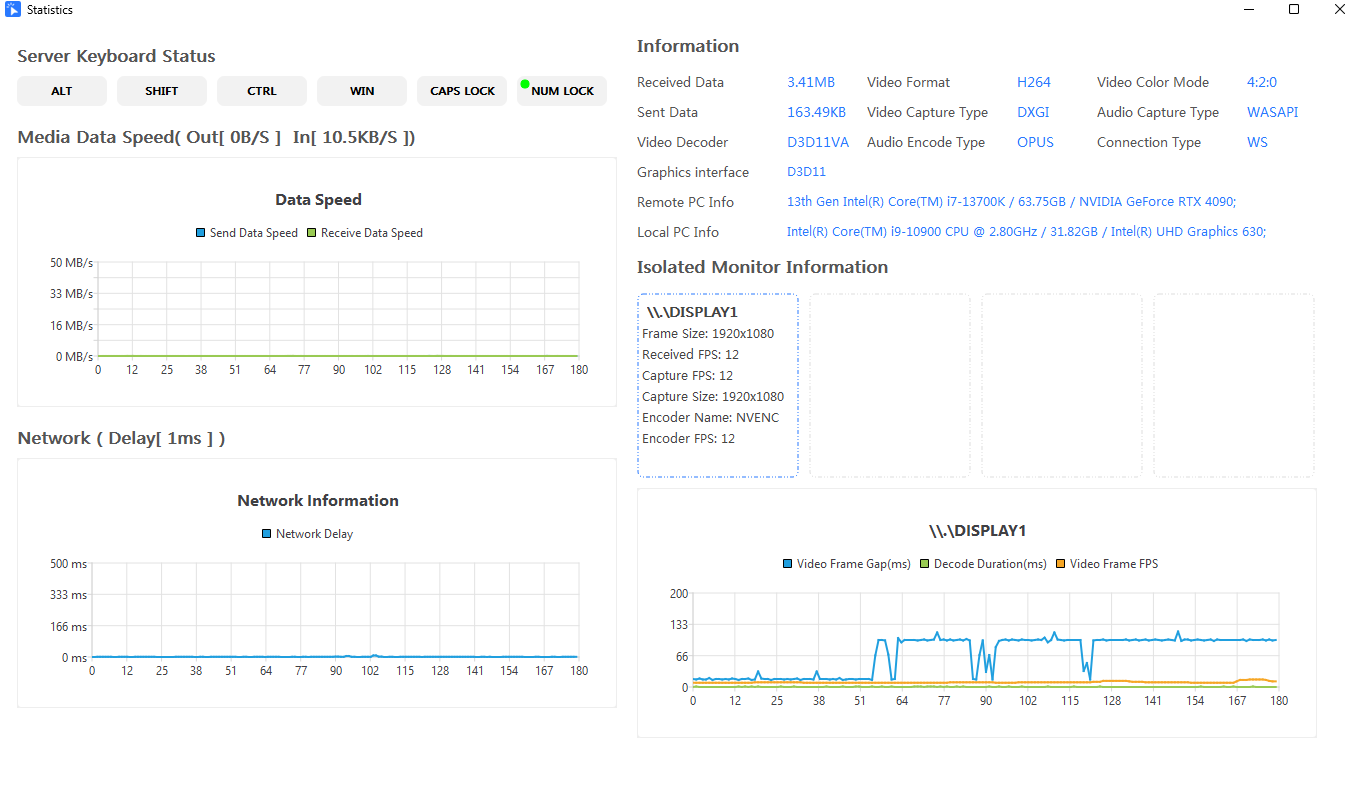Click the Network Delay legend marker
Viewport: 1353px width, 790px height.
point(267,534)
